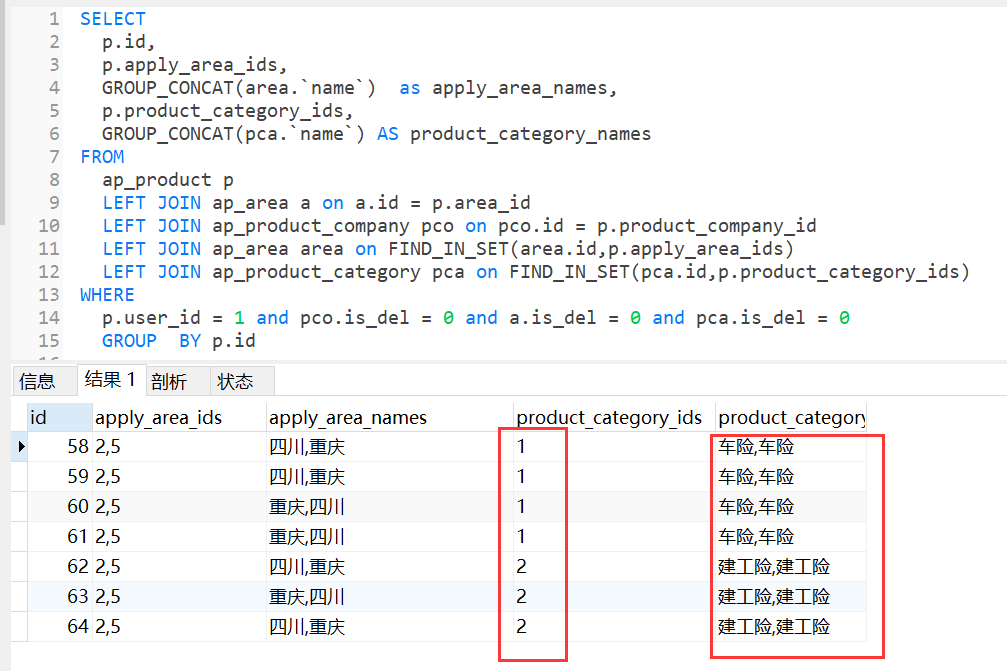Sort by apply_area_ids column header
This screenshot has width=1007, height=671.
tap(179, 417)
